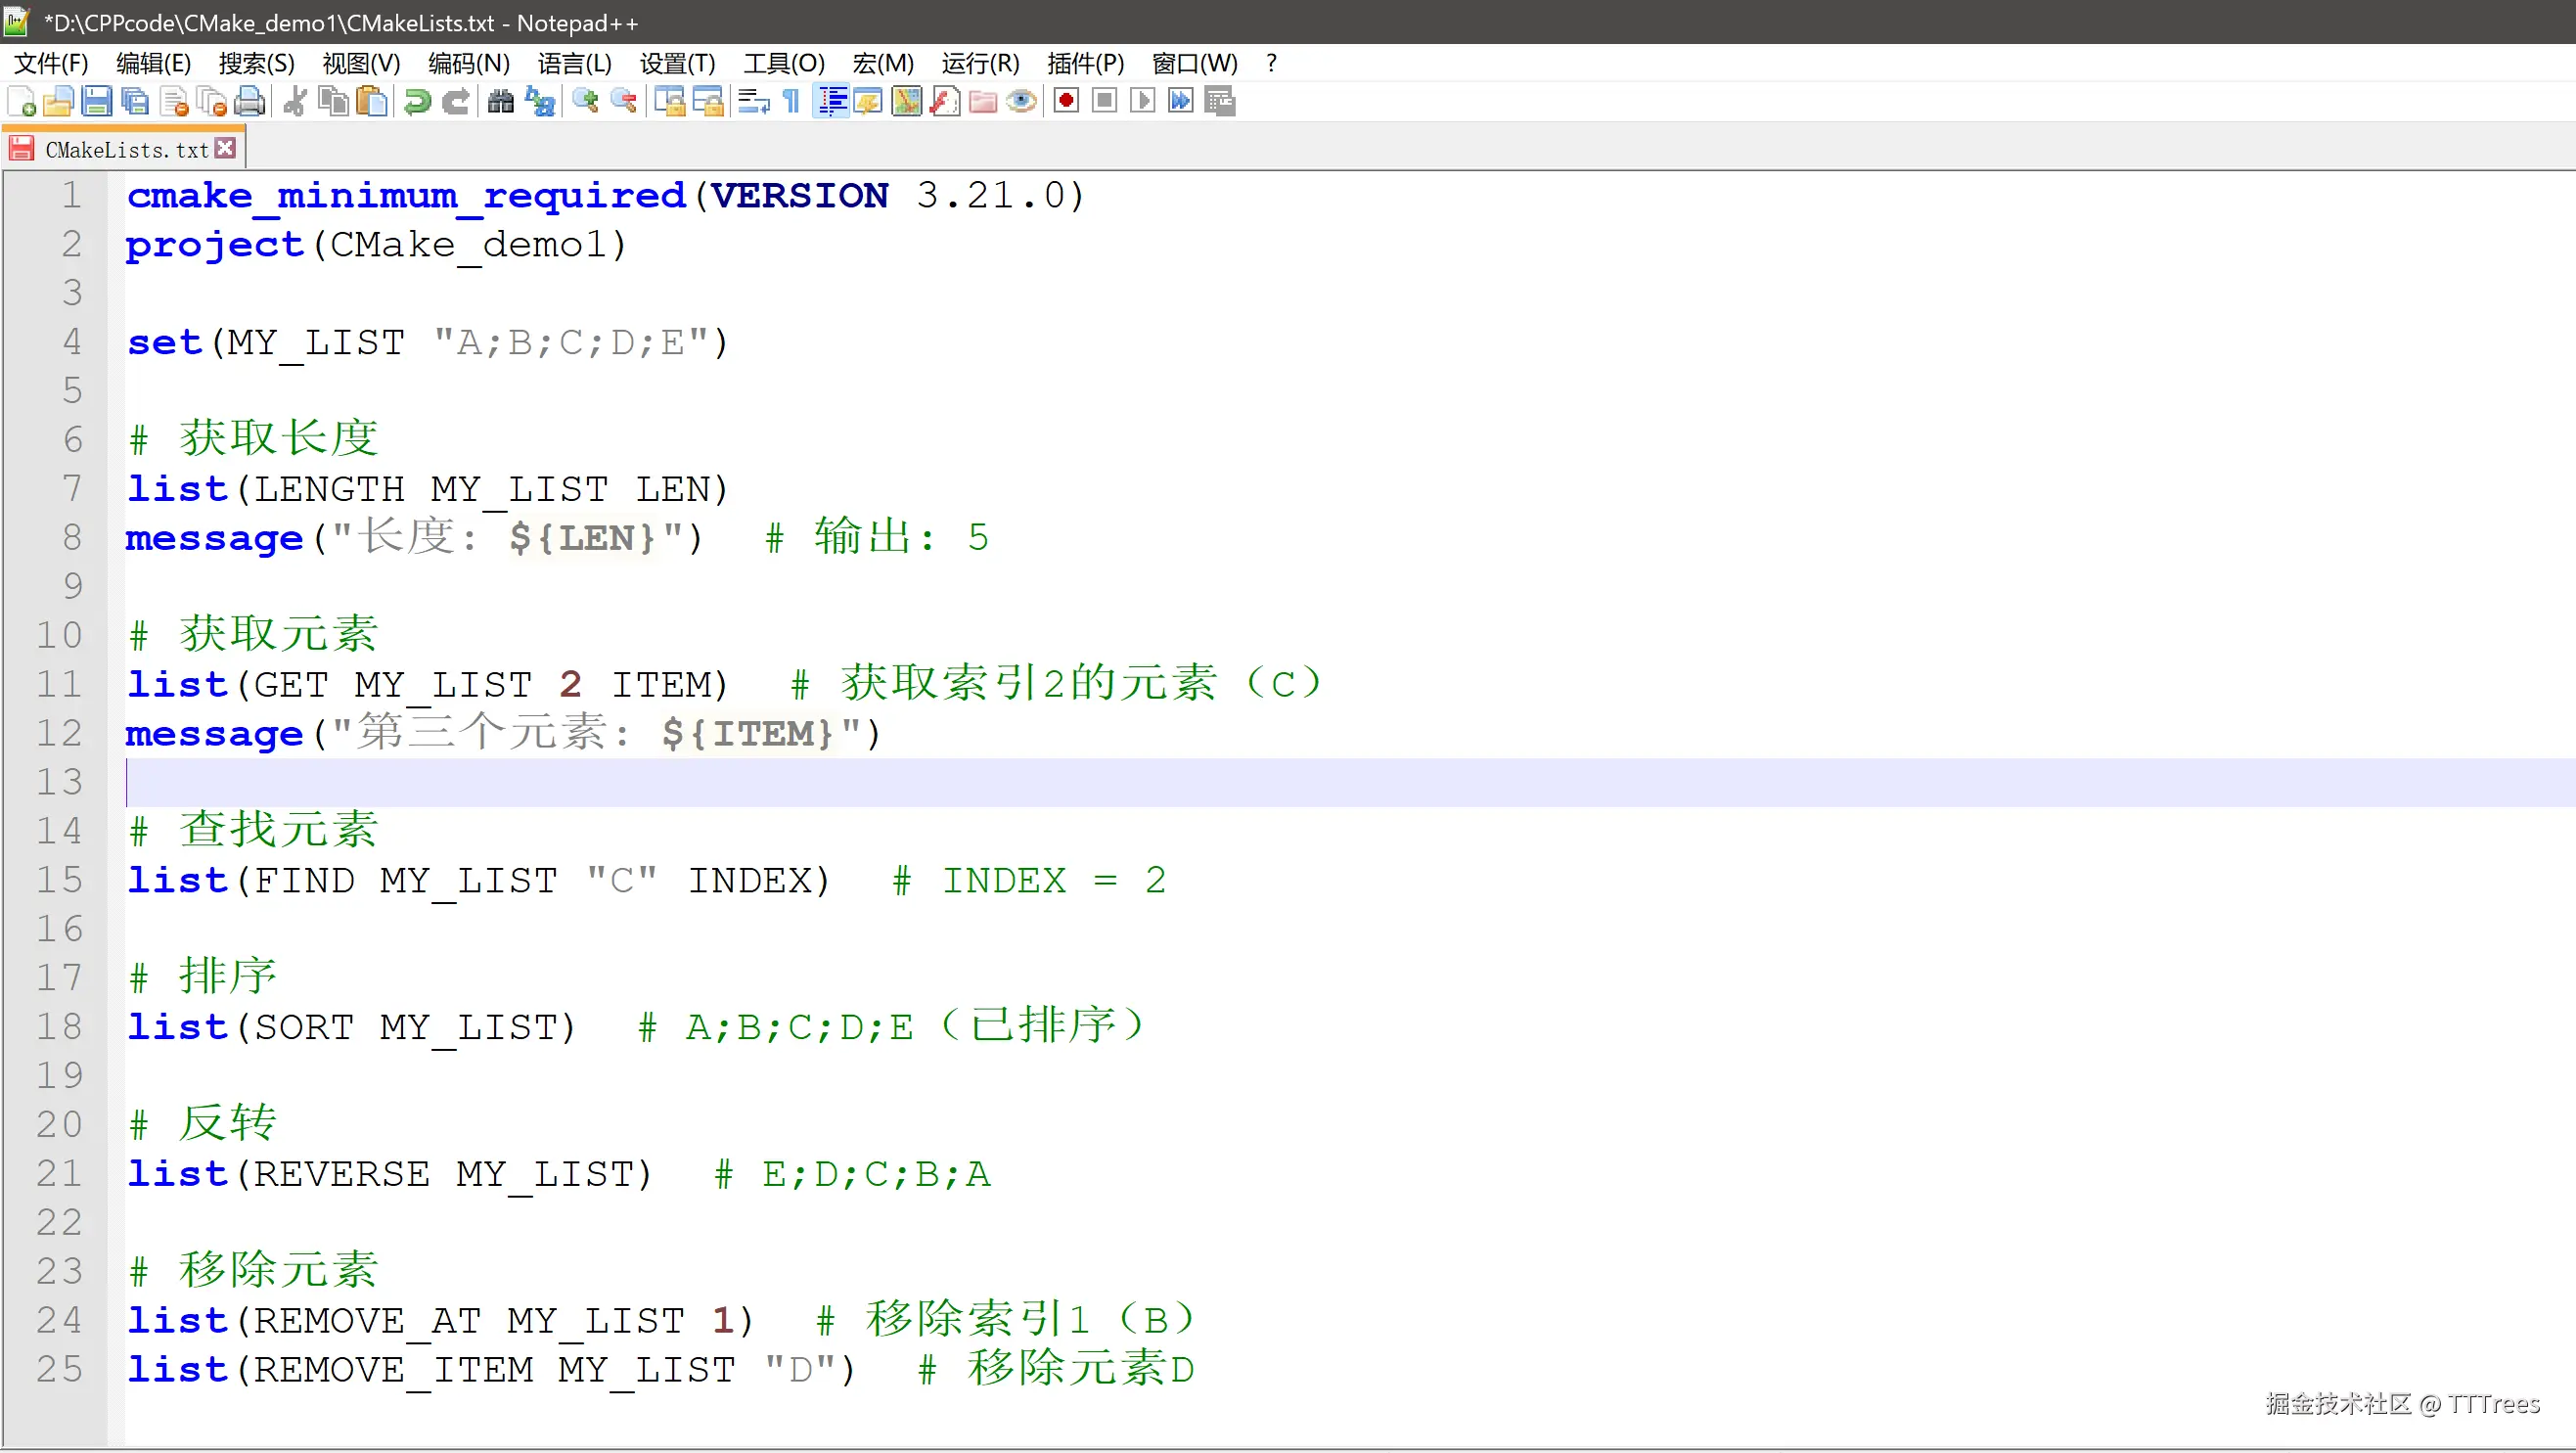Screen dimensions: 2576x1453
Task: Click line number 18 in margin
Action: pyautogui.click(x=59, y=1027)
